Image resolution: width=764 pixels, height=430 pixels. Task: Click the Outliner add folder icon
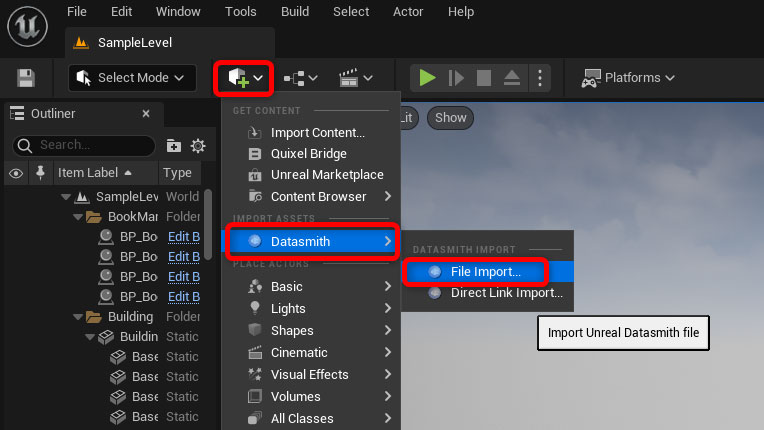pyautogui.click(x=173, y=146)
